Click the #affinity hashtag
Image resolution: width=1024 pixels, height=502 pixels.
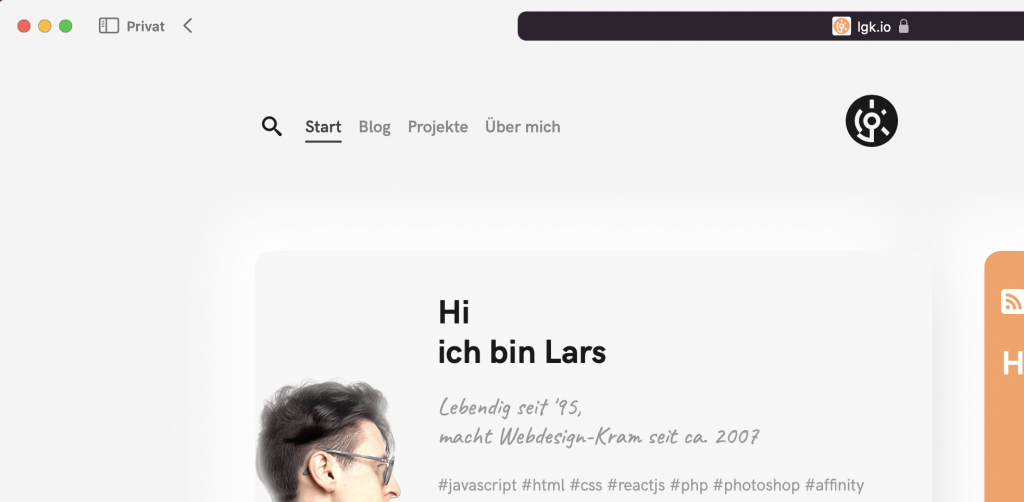pos(834,485)
